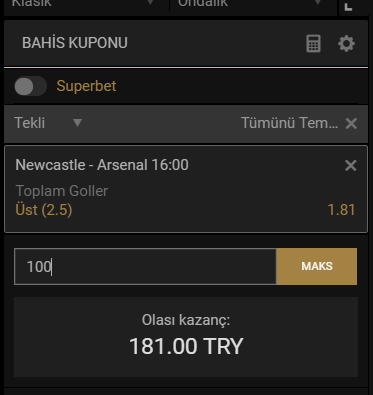
Task: Click the Olası kazanç label
Action: [186, 320]
